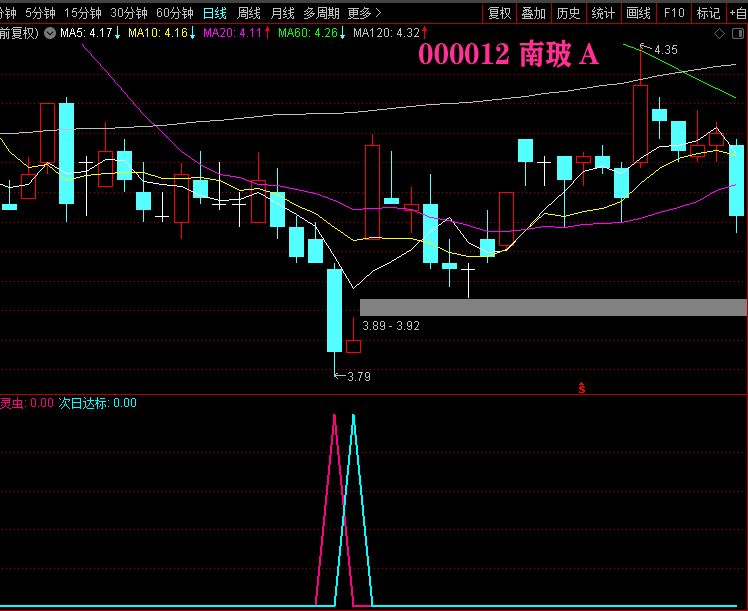
Task: Open the 多周期 multi-period view
Action: point(321,13)
